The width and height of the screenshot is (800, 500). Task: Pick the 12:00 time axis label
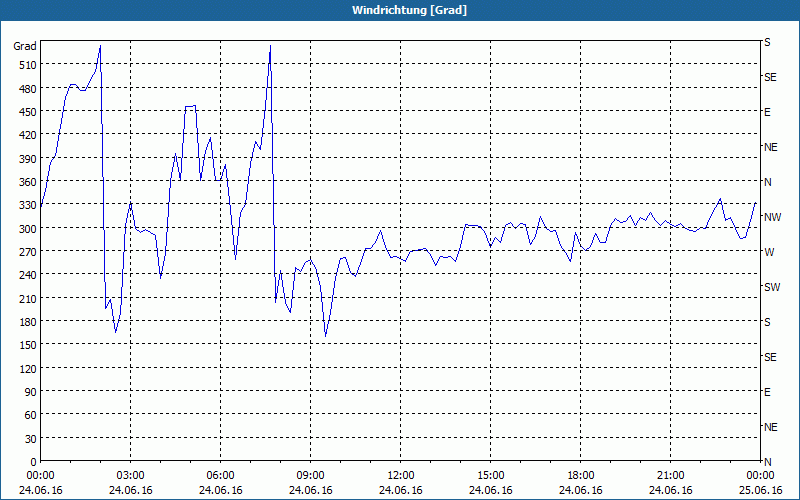(x=401, y=476)
